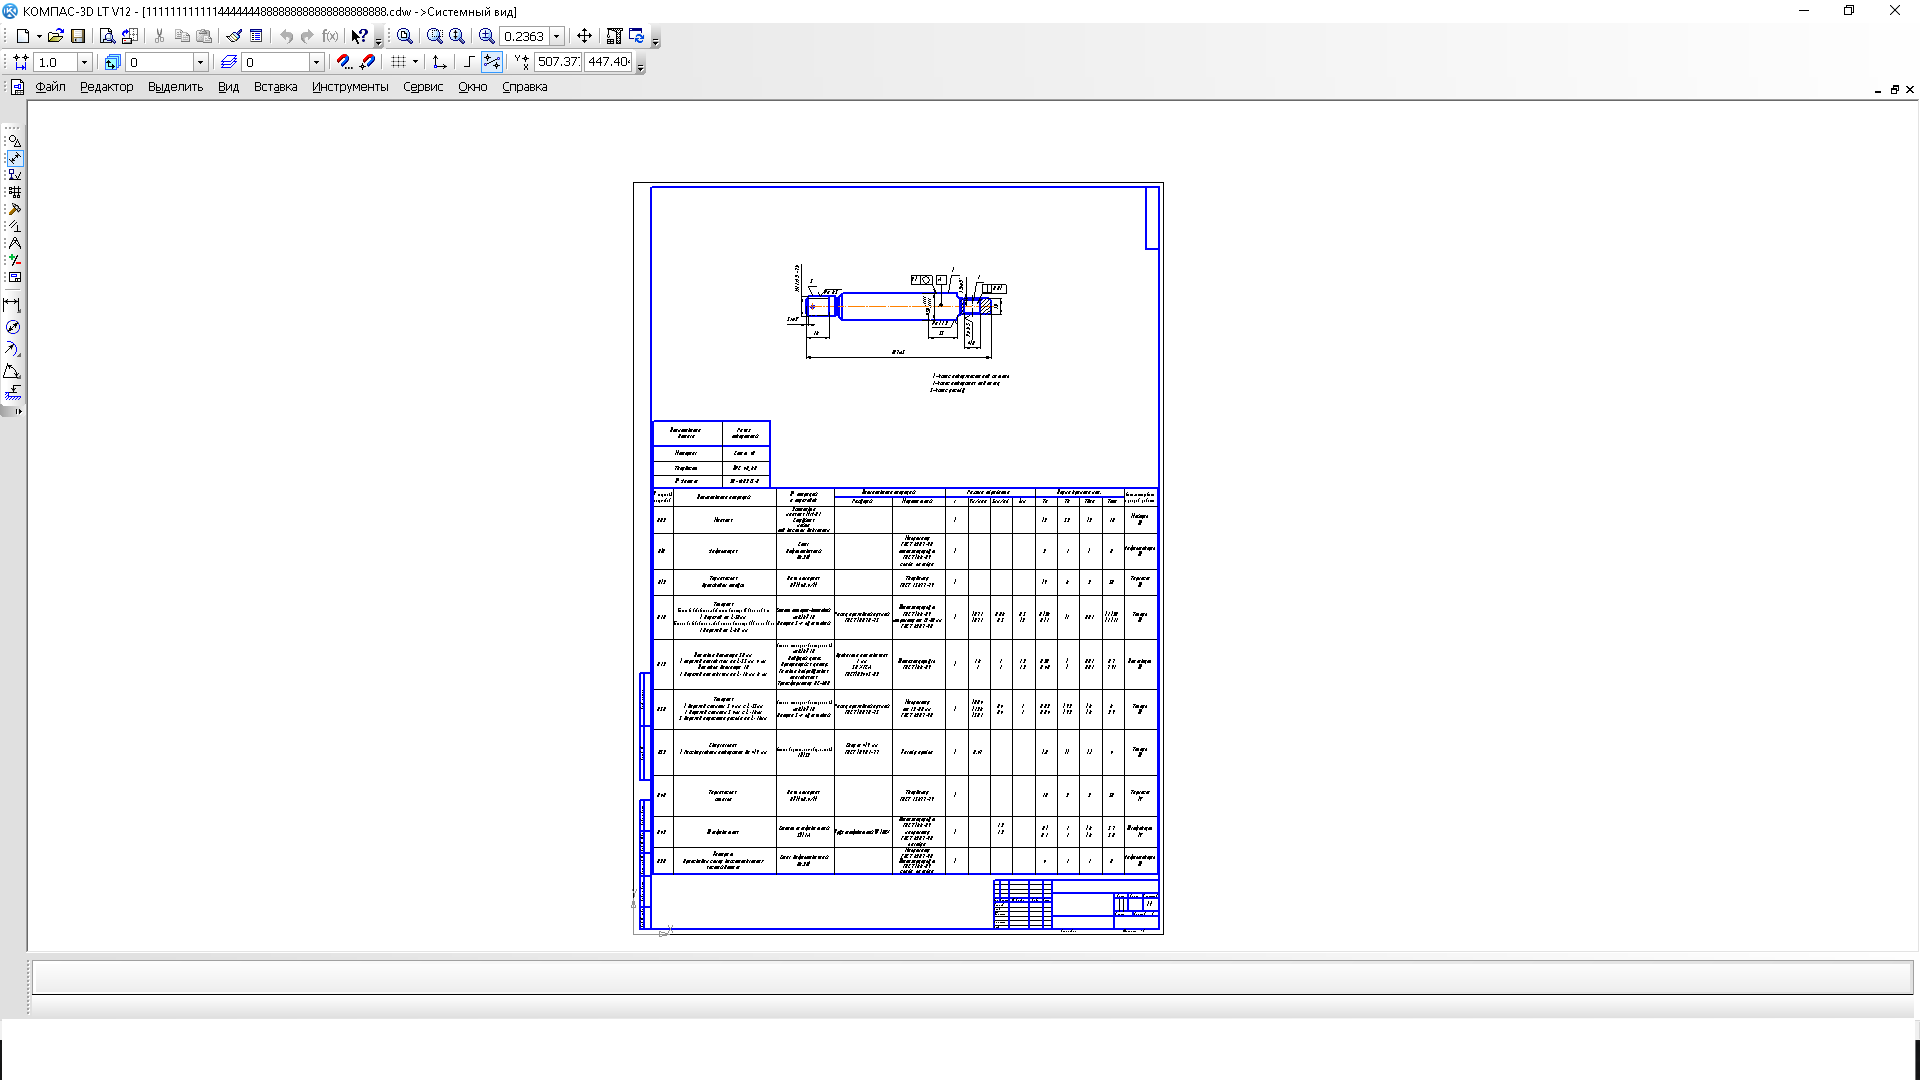Open the grid options dropdown arrow
Screen dimensions: 1920x1080
point(415,62)
